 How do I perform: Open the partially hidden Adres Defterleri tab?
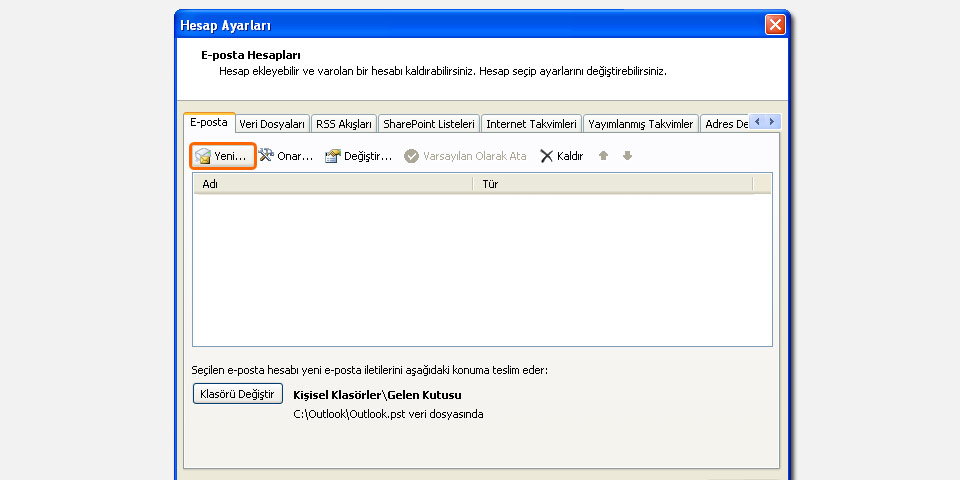point(726,124)
